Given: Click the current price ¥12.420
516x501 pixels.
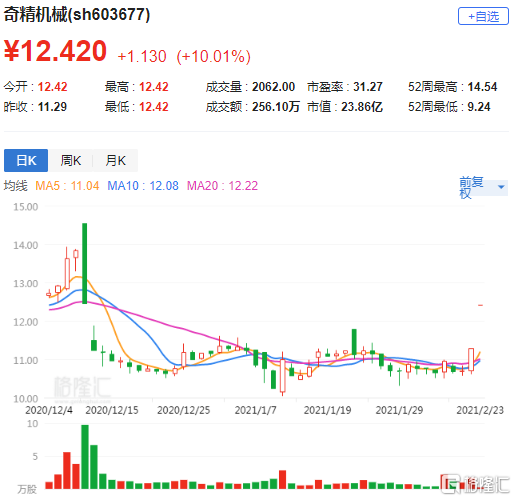Looking at the screenshot, I should click(55, 51).
